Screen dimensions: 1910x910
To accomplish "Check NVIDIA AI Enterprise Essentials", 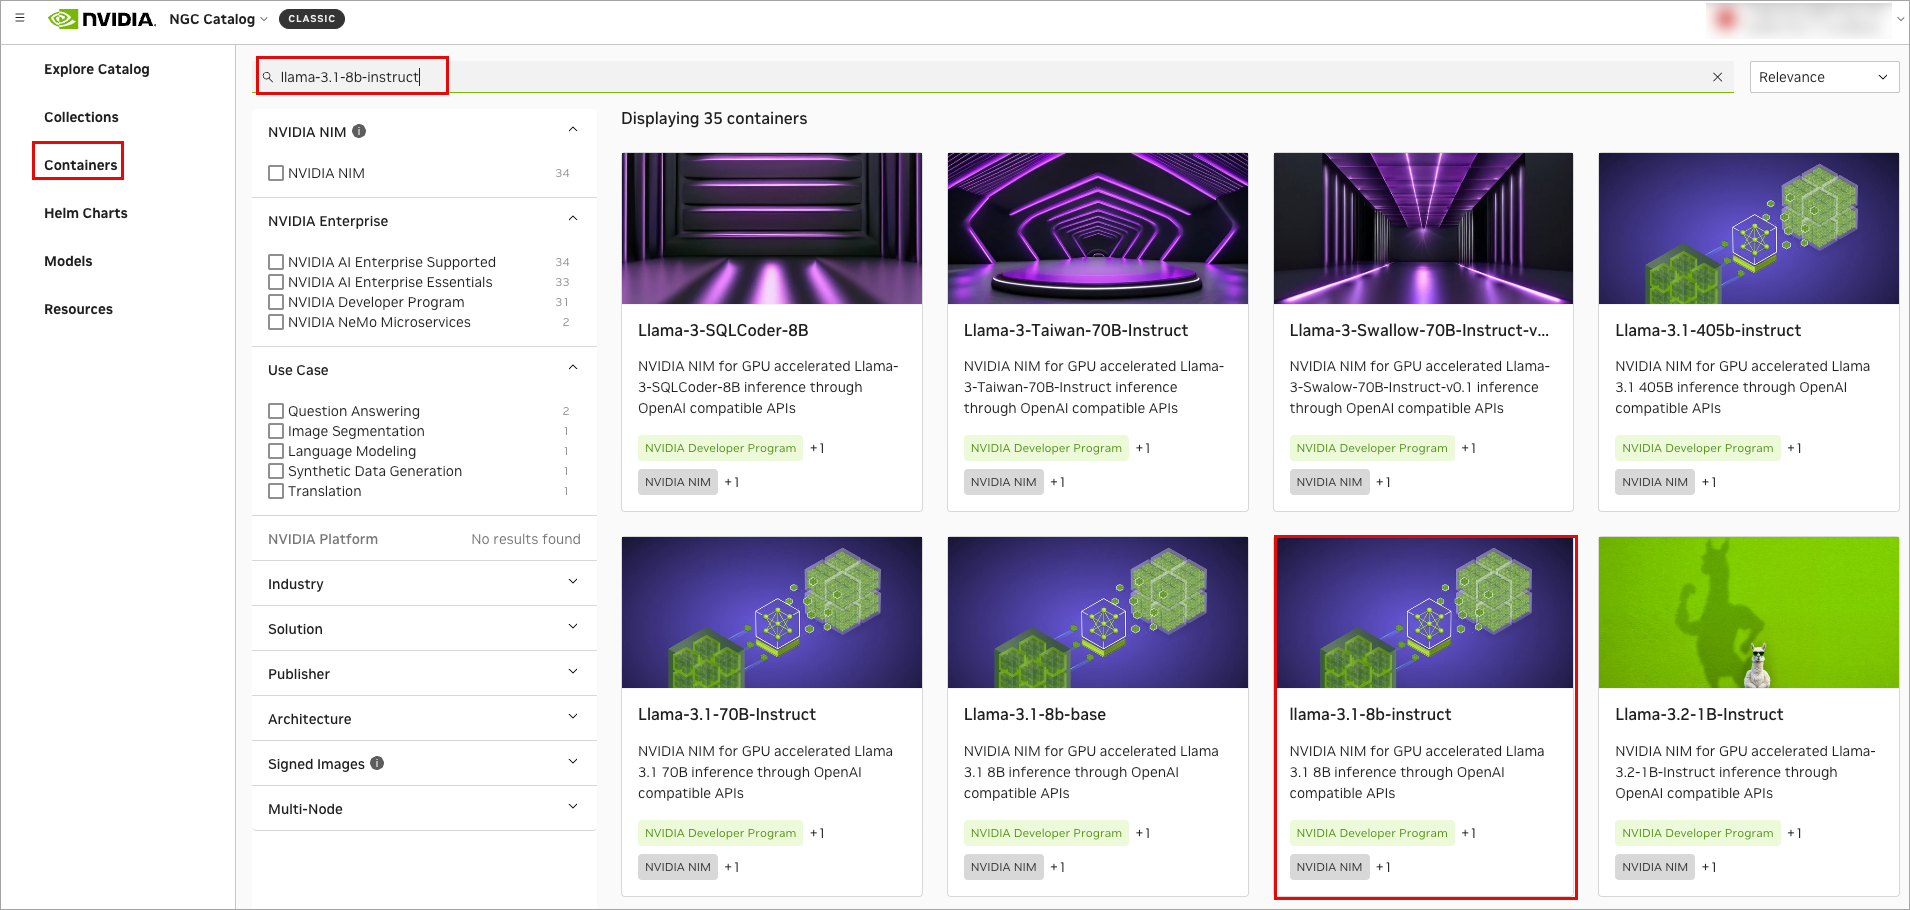I will pos(276,282).
